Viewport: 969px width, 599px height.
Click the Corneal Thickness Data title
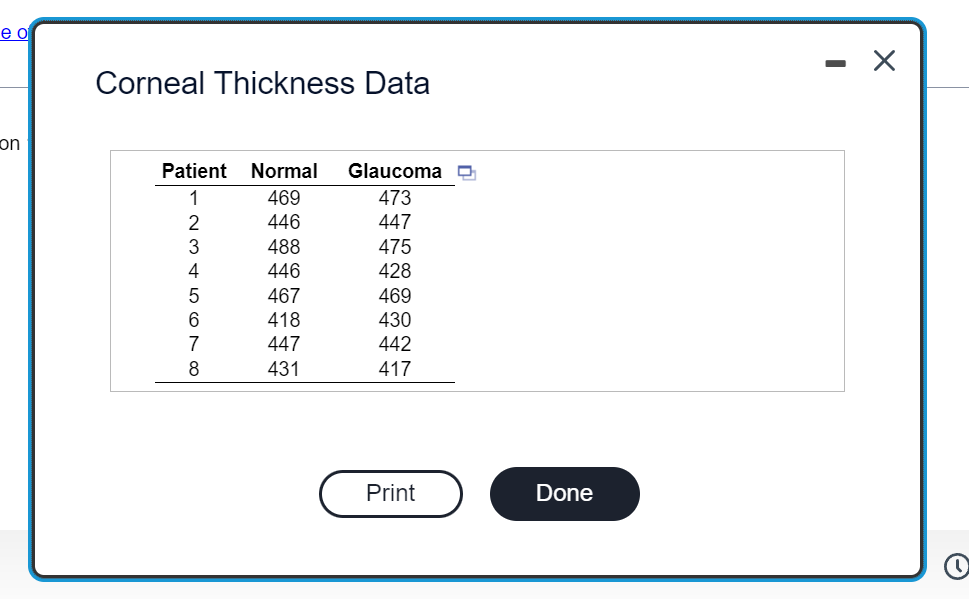tap(262, 84)
